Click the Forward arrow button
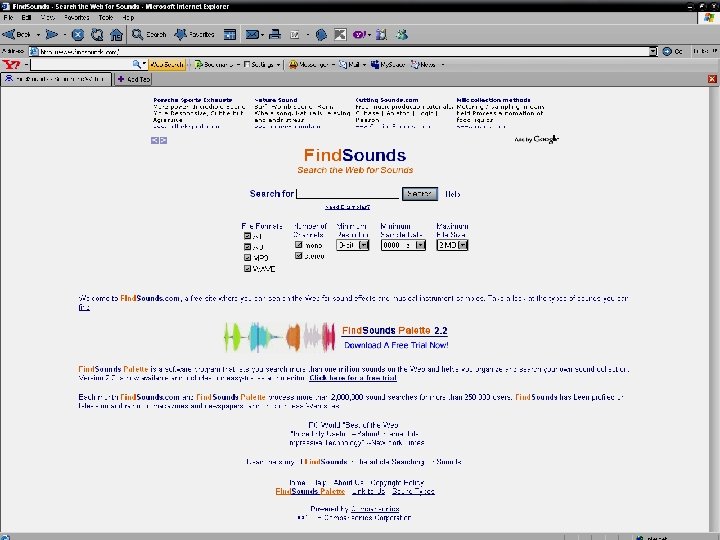Screen dimensions: 720x540 [51, 34]
